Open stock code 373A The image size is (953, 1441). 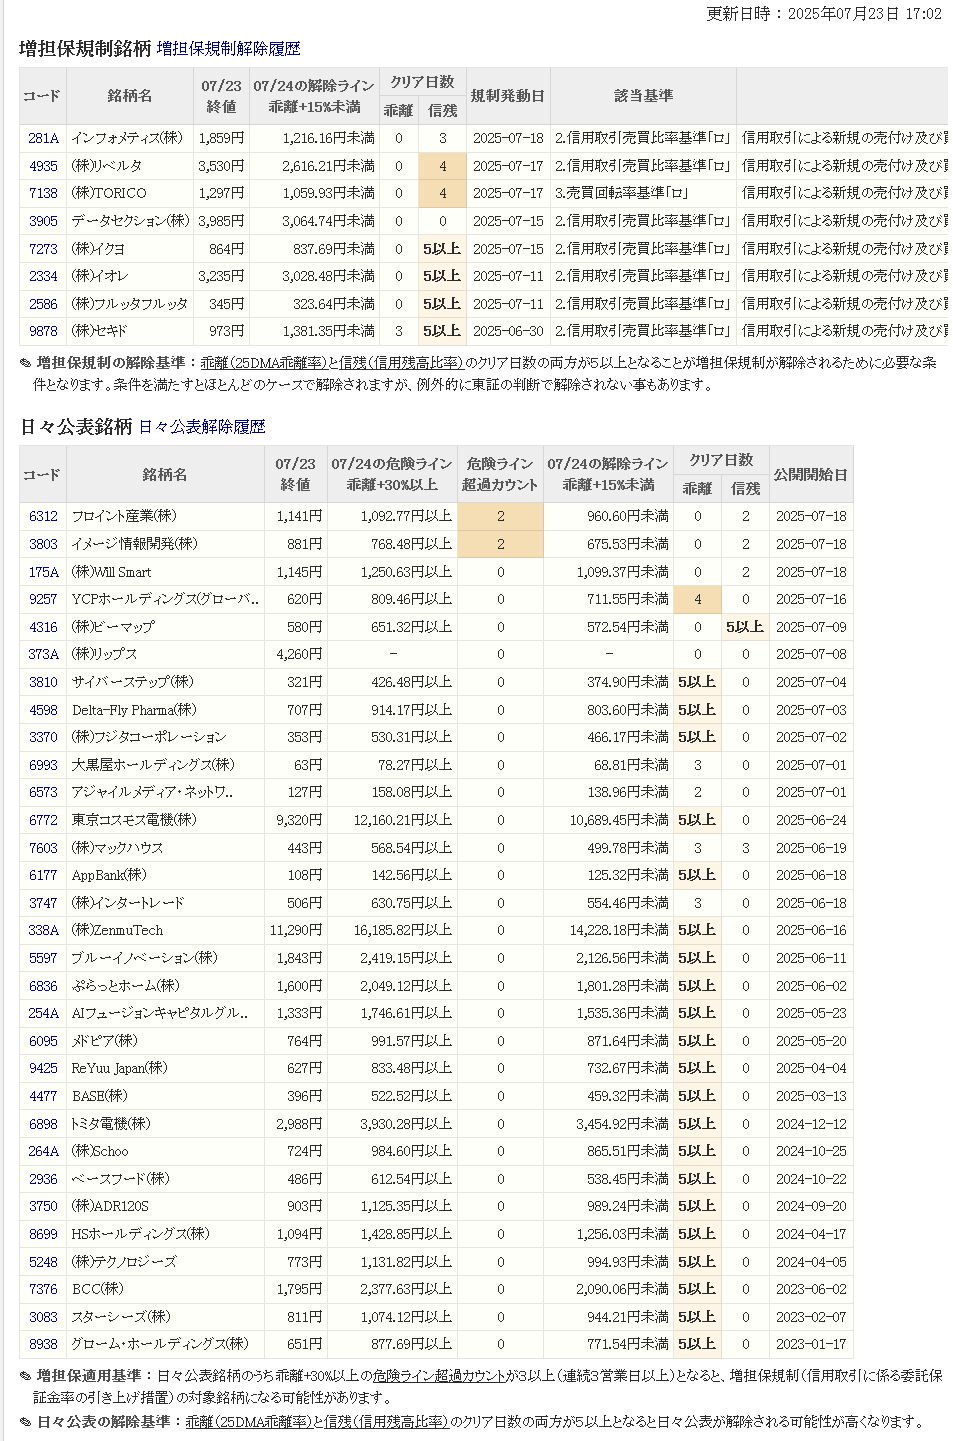pyautogui.click(x=43, y=654)
